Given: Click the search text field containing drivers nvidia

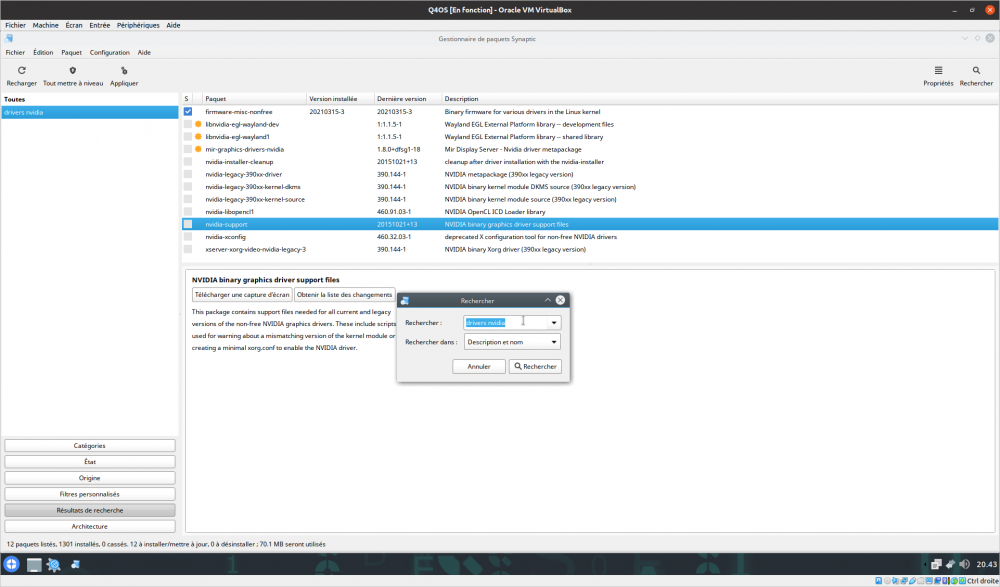Looking at the screenshot, I should (506, 323).
